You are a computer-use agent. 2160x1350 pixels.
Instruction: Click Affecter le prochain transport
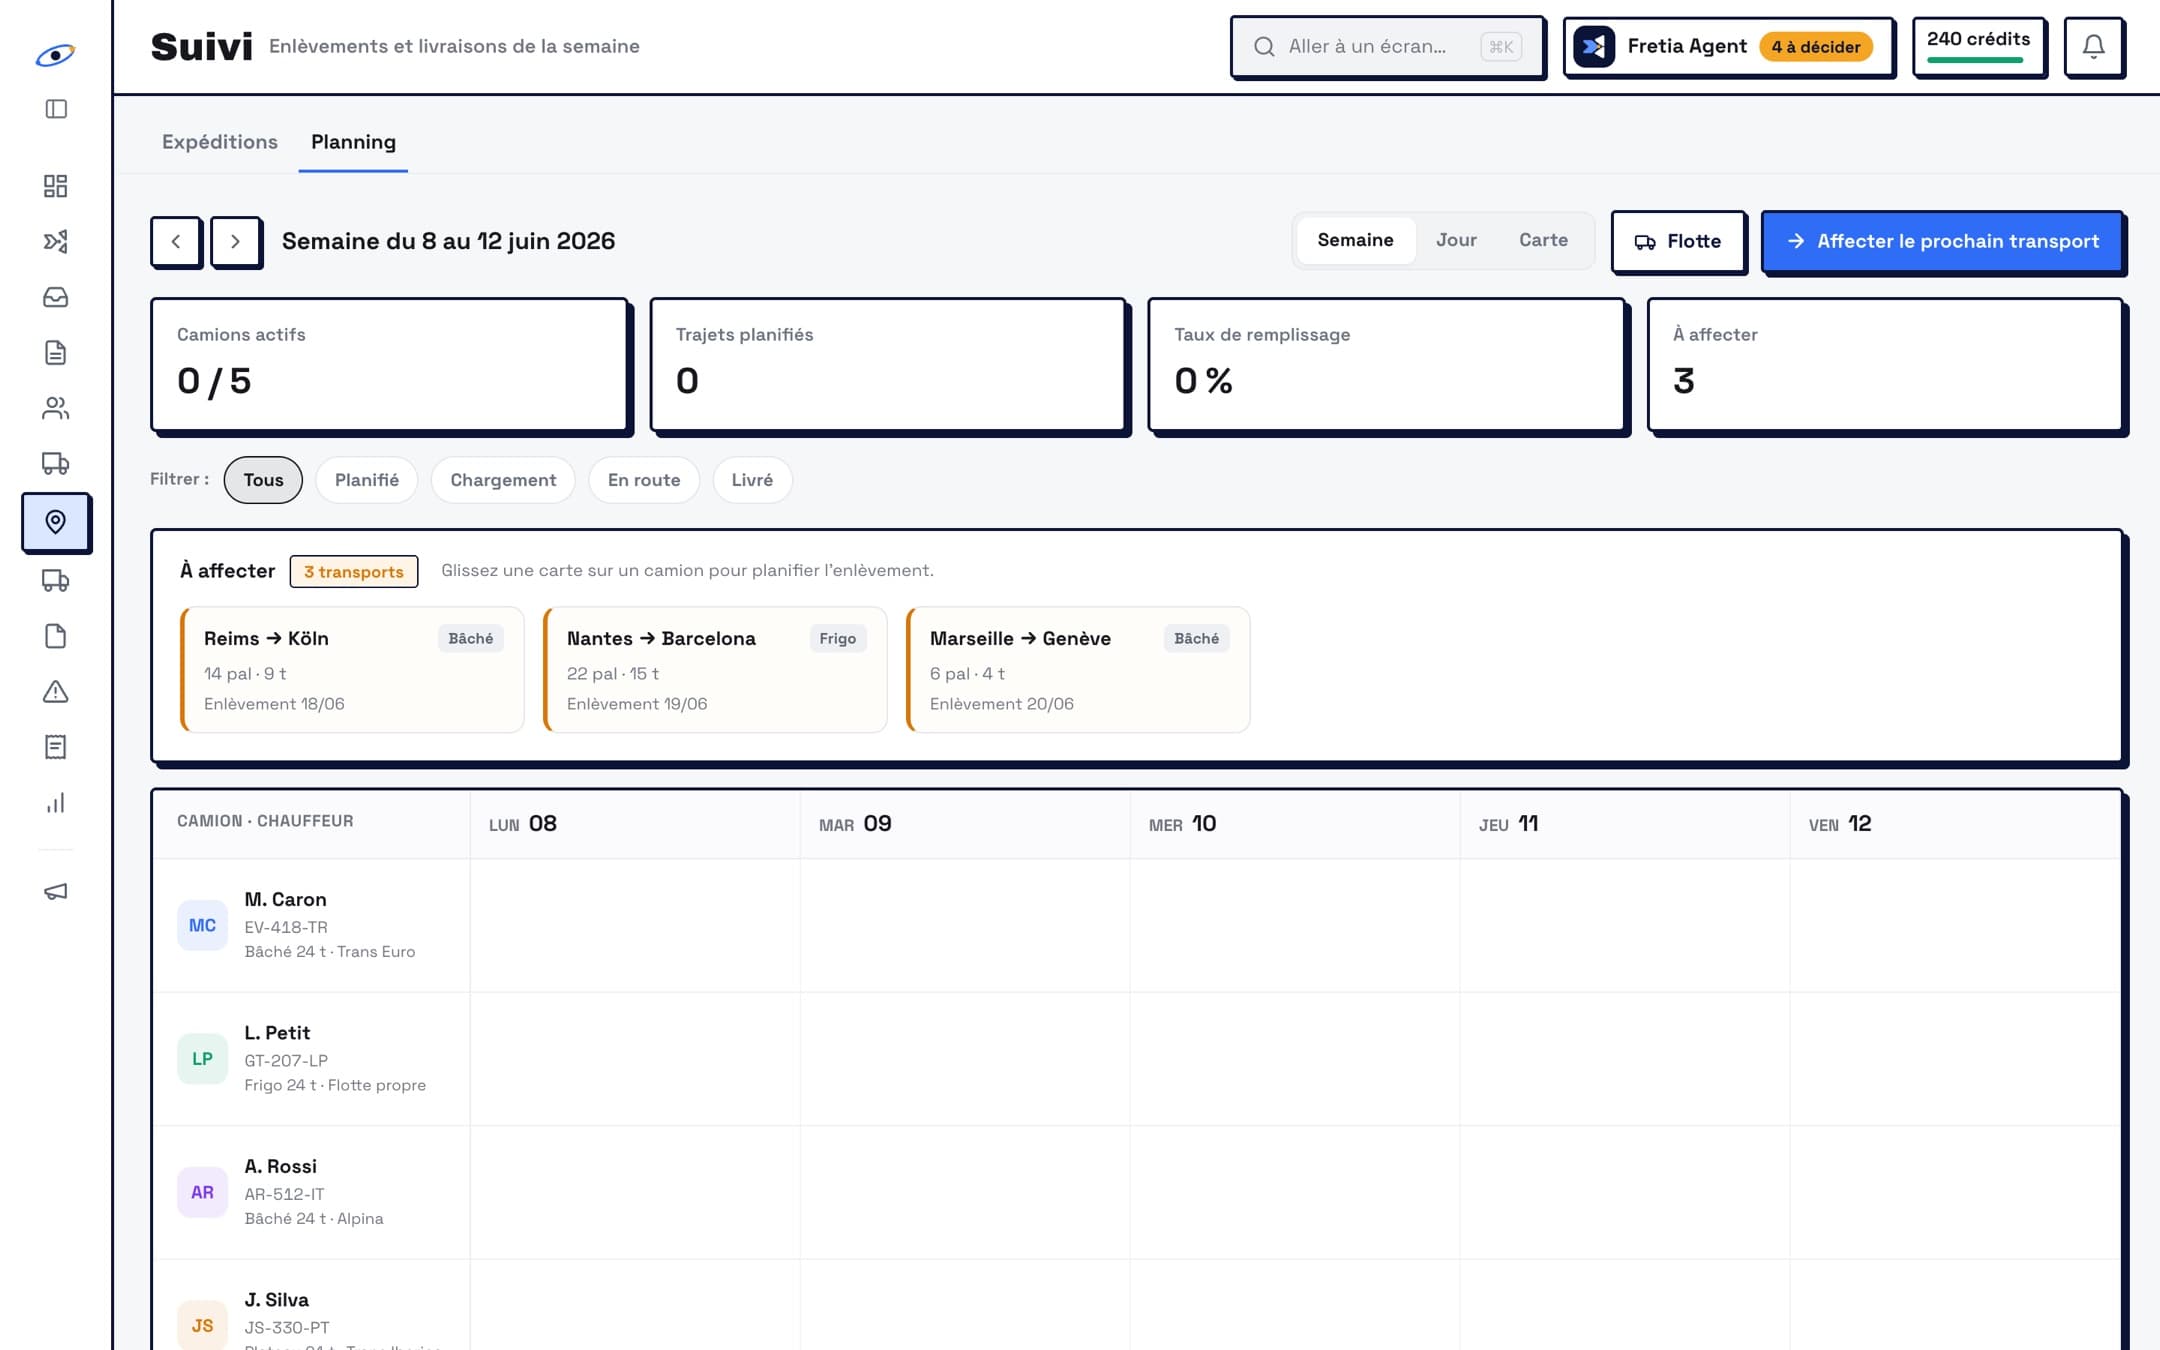[x=1942, y=241]
